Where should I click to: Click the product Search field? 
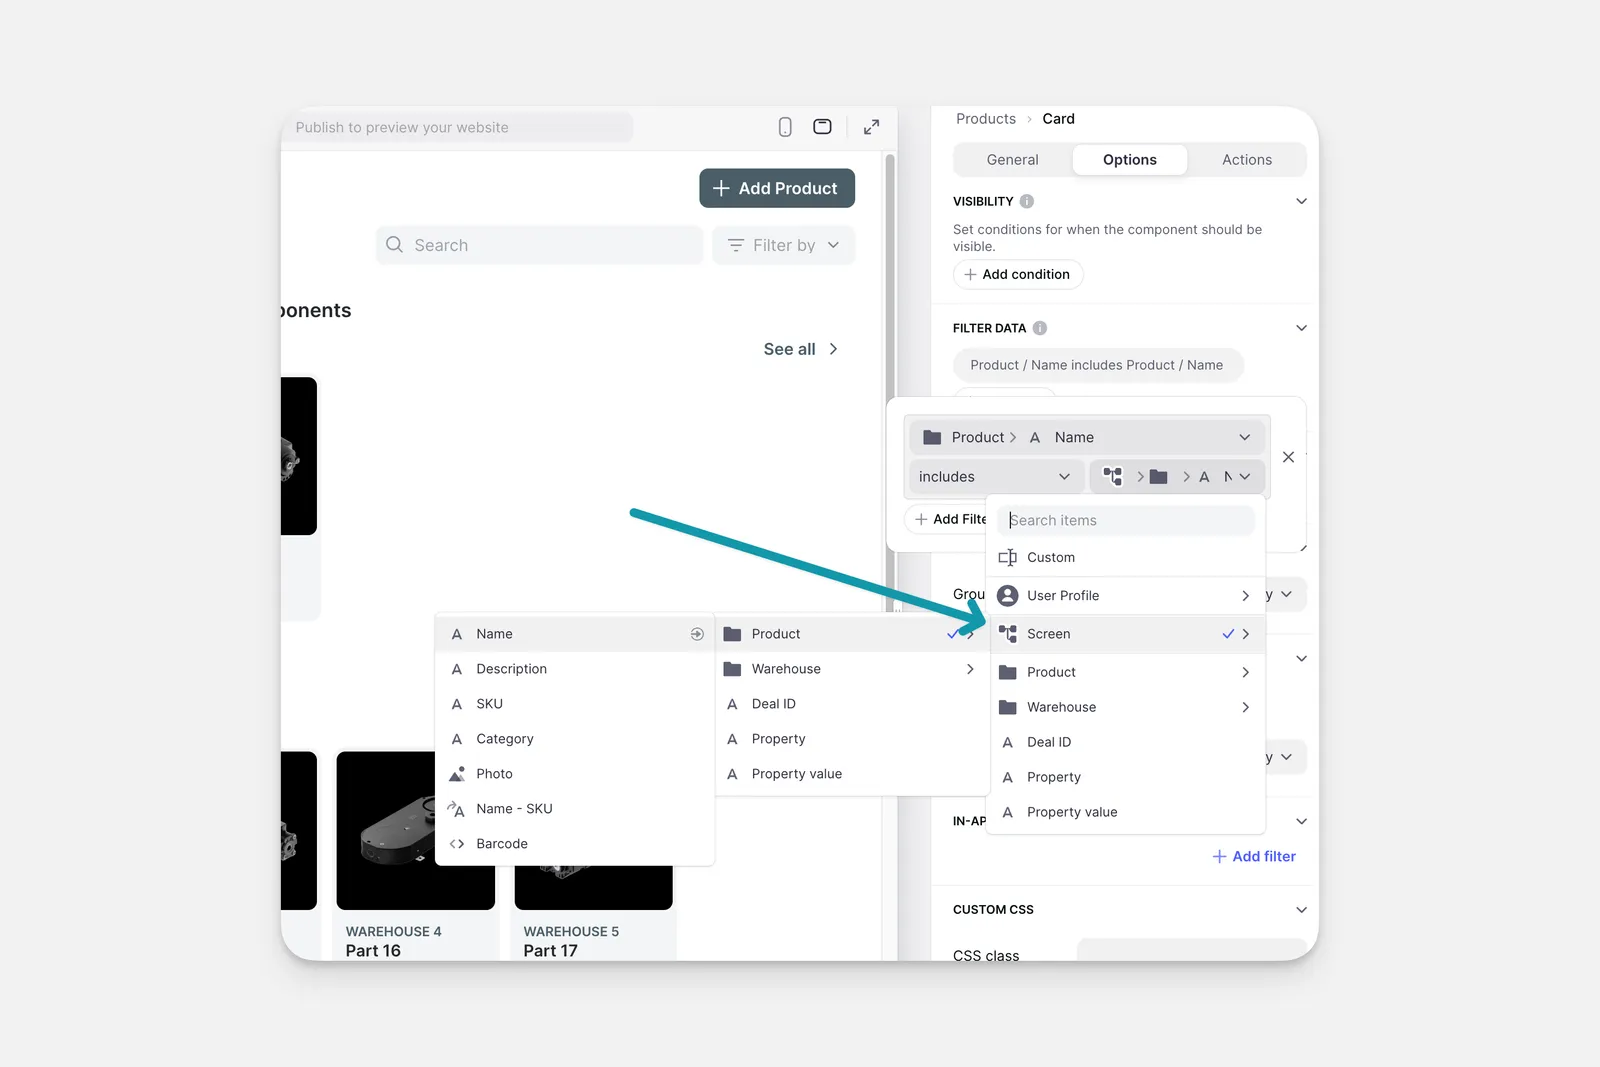(x=540, y=245)
